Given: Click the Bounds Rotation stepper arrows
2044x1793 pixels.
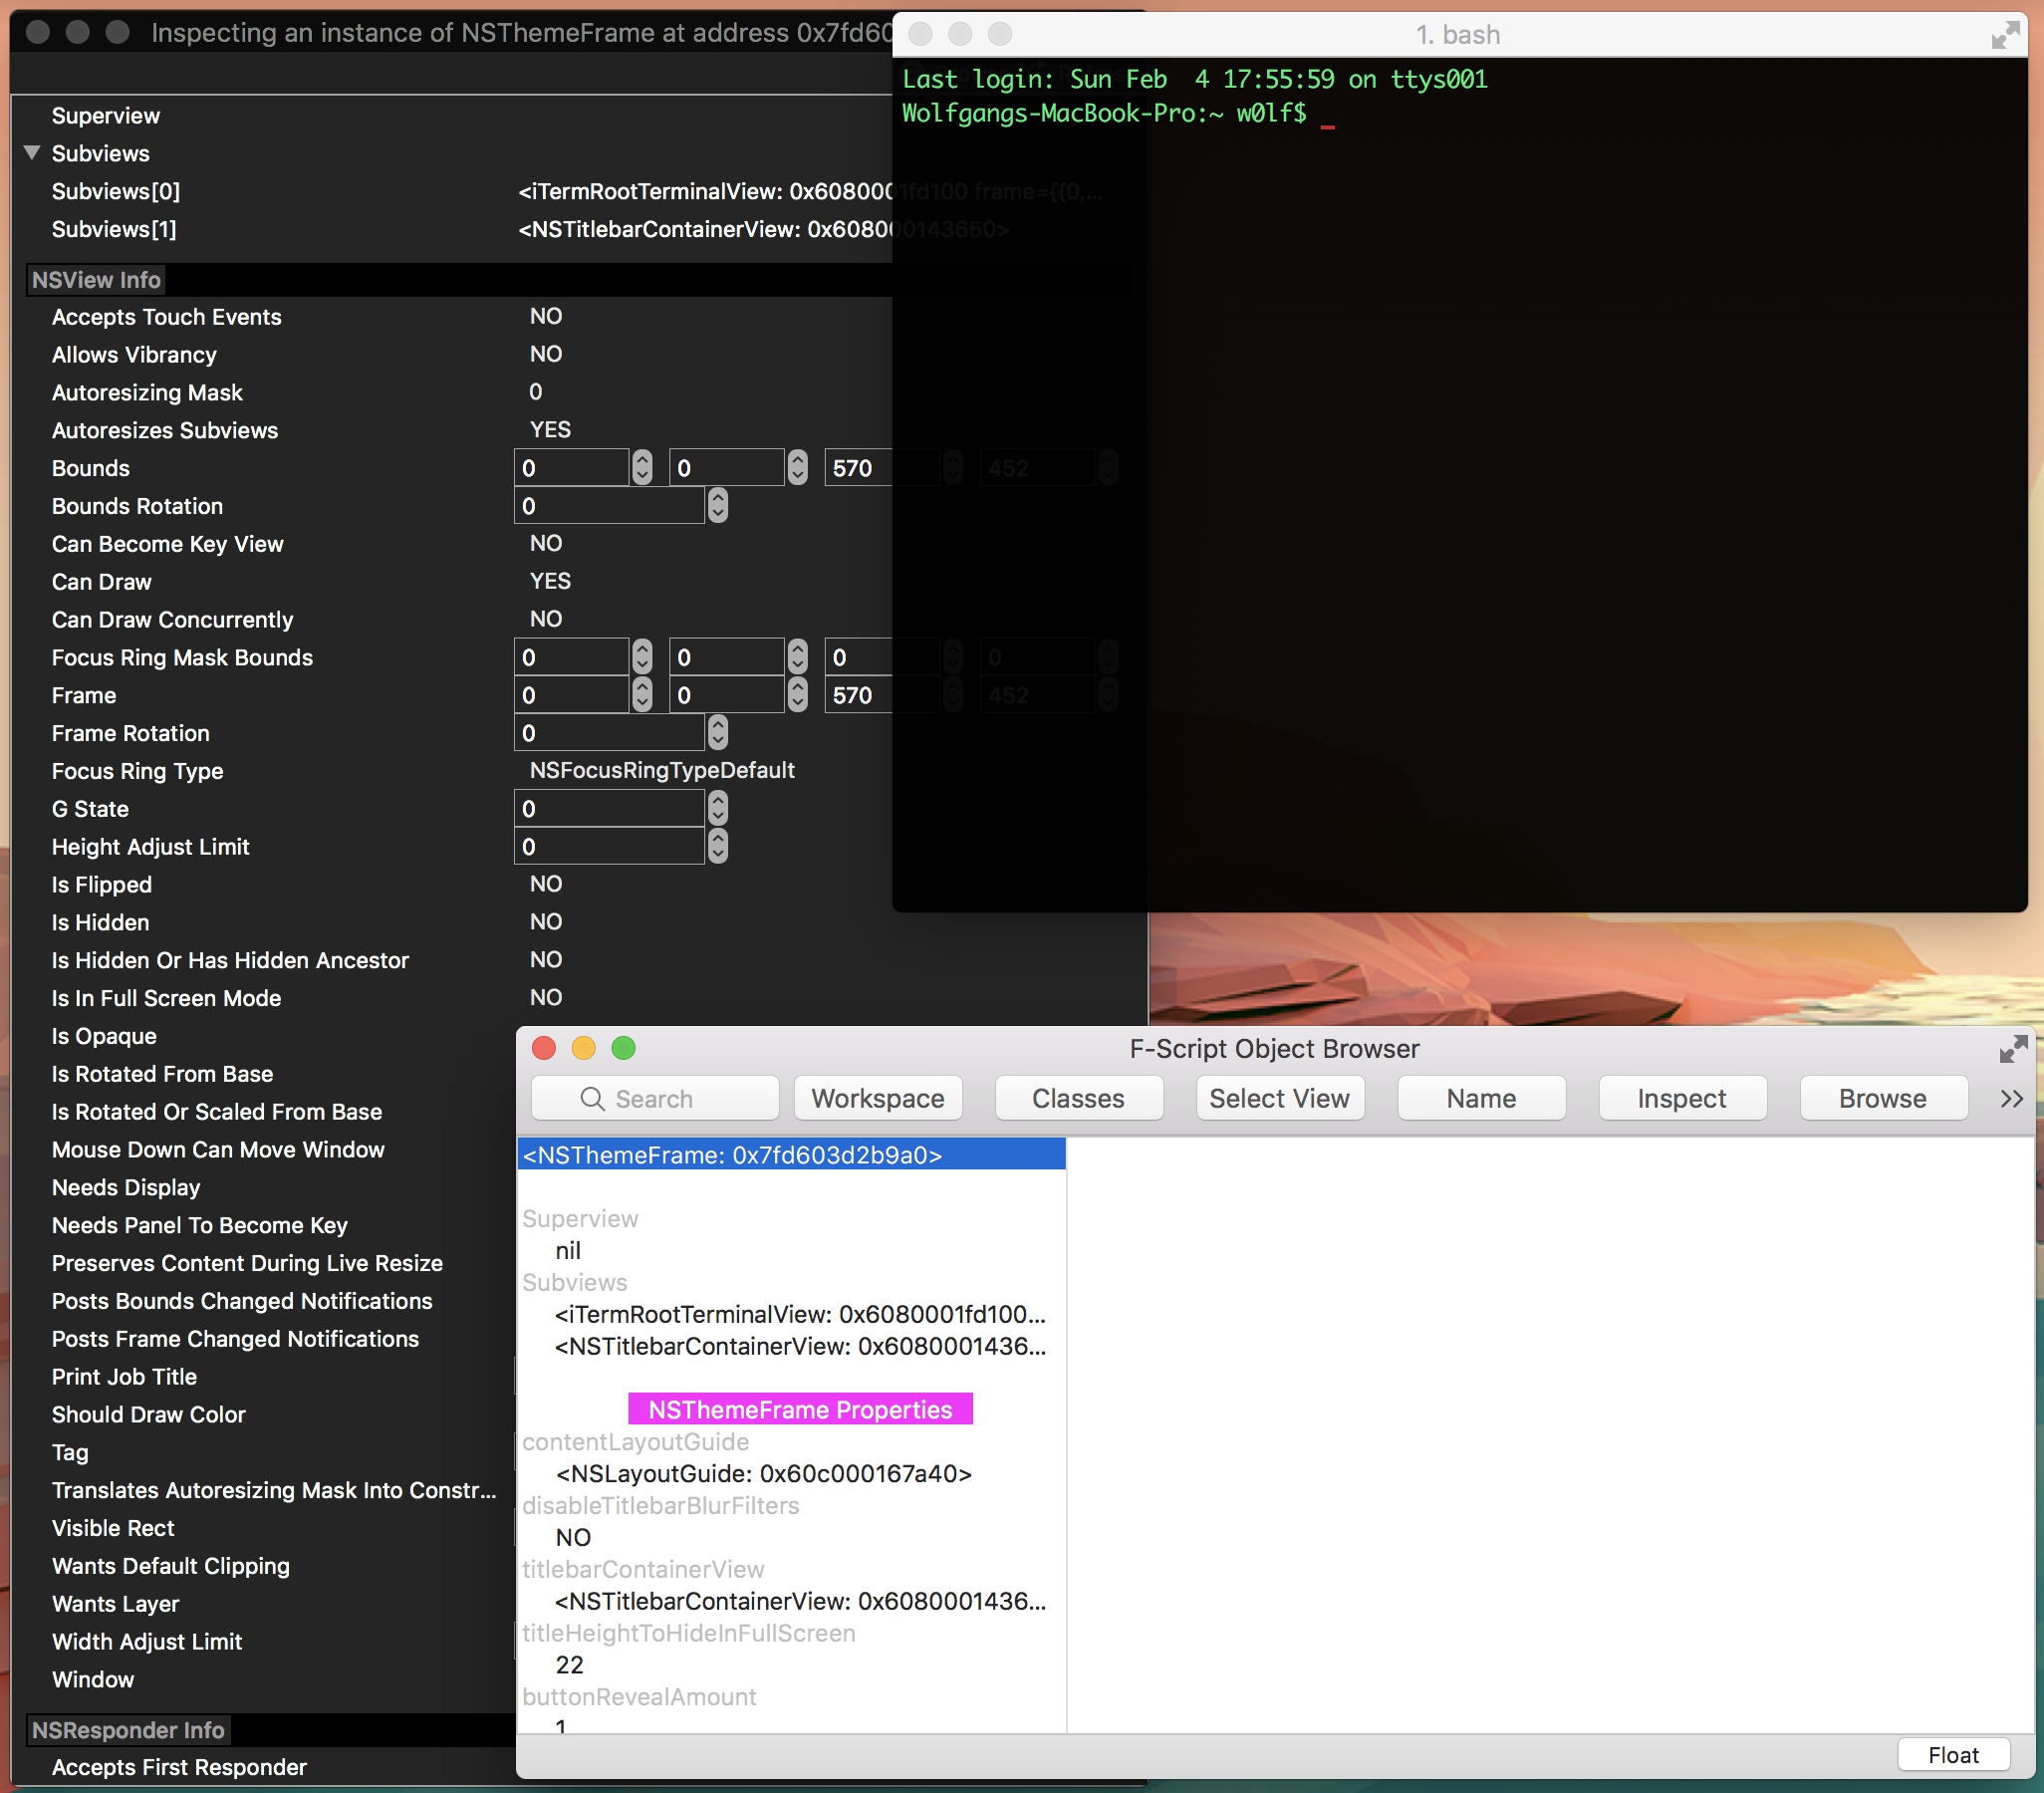Looking at the screenshot, I should (x=717, y=506).
